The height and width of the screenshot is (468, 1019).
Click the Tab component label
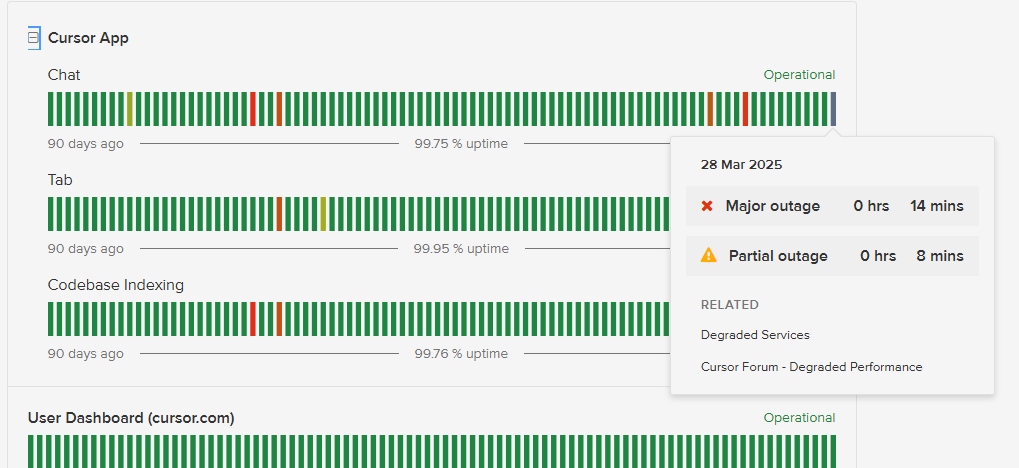60,180
